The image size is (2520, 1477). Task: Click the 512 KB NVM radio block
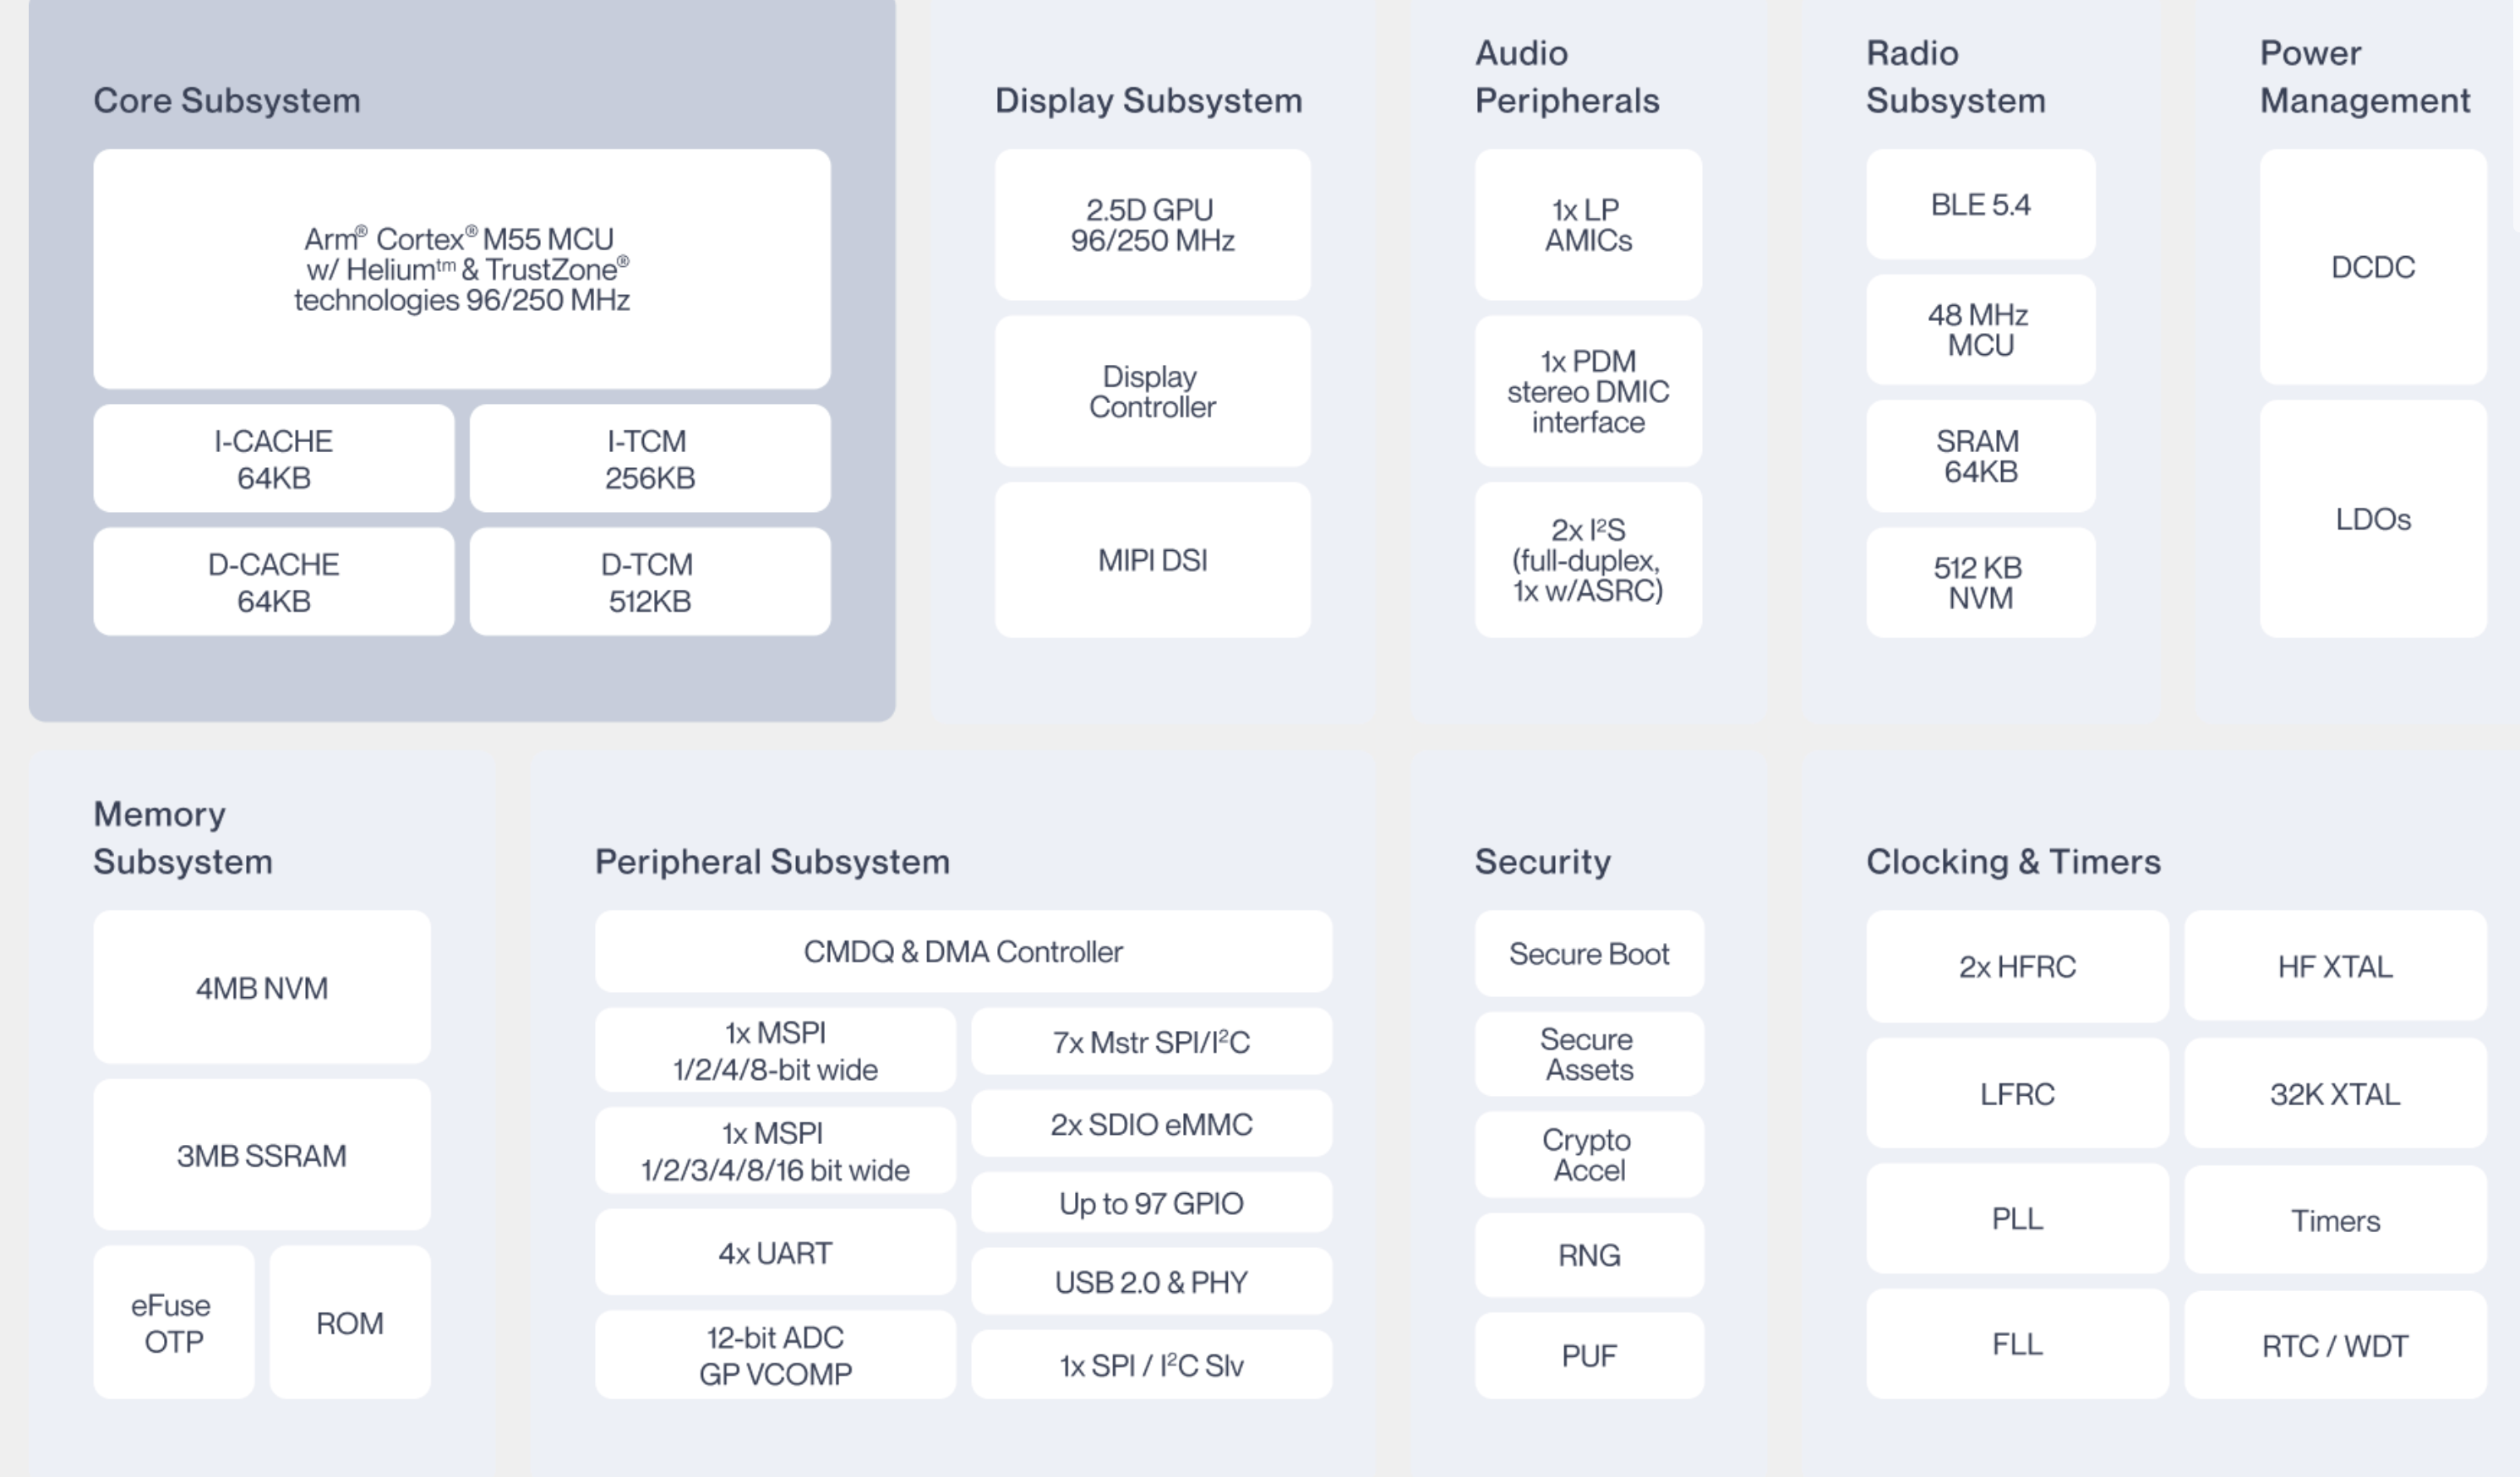1980,582
